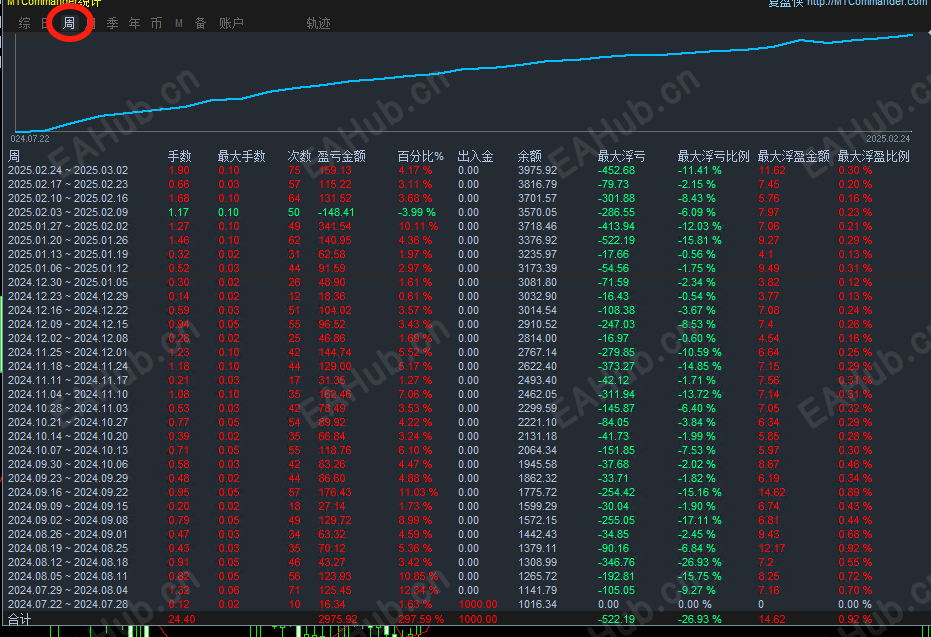Click -15.81 % drawdown in the 2025.01.20 row
Image resolution: width=931 pixels, height=637 pixels.
700,240
